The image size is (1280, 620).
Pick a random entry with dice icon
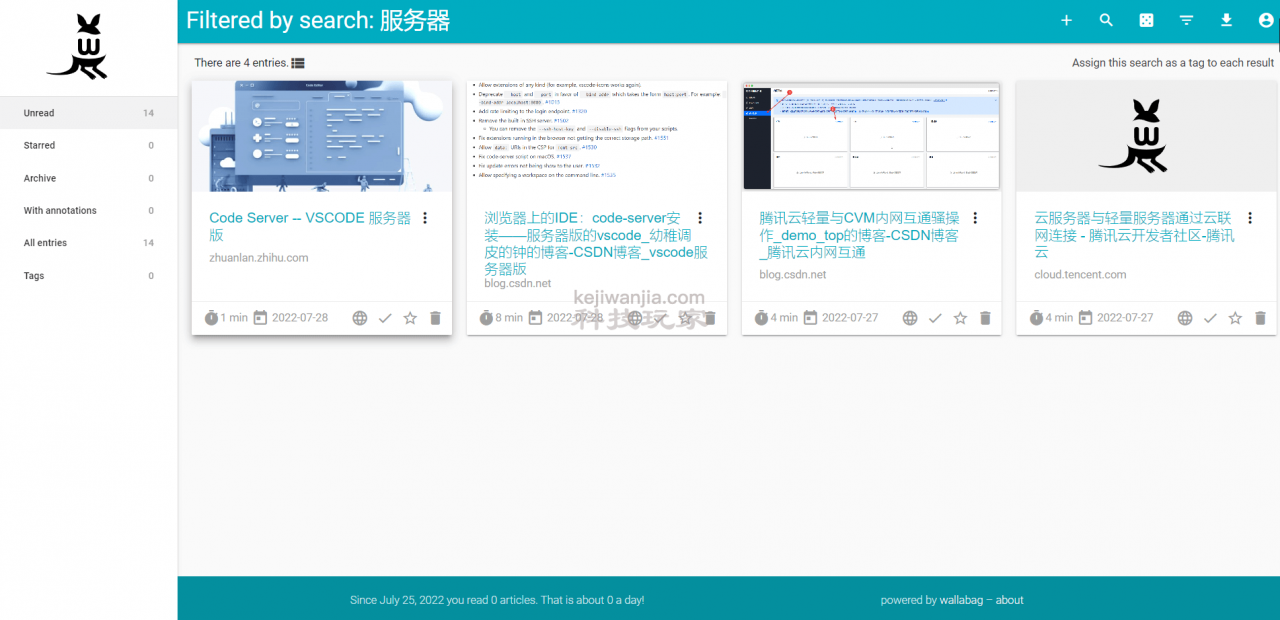pyautogui.click(x=1146, y=20)
